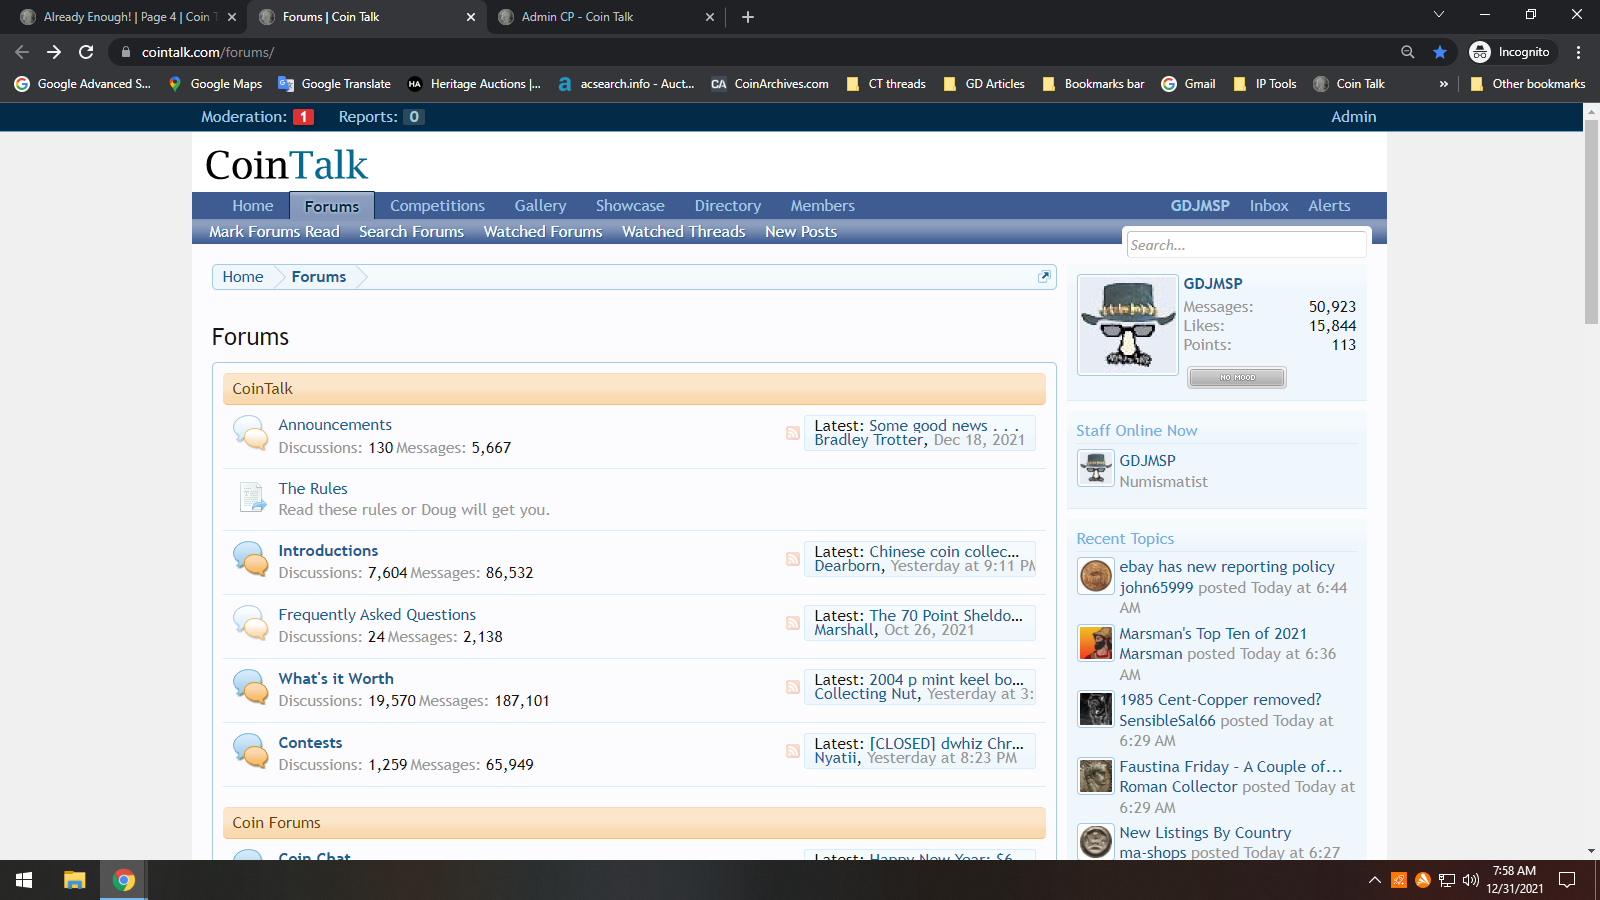Image resolution: width=1600 pixels, height=900 pixels.
Task: Open the Windows Start menu
Action: tap(24, 880)
